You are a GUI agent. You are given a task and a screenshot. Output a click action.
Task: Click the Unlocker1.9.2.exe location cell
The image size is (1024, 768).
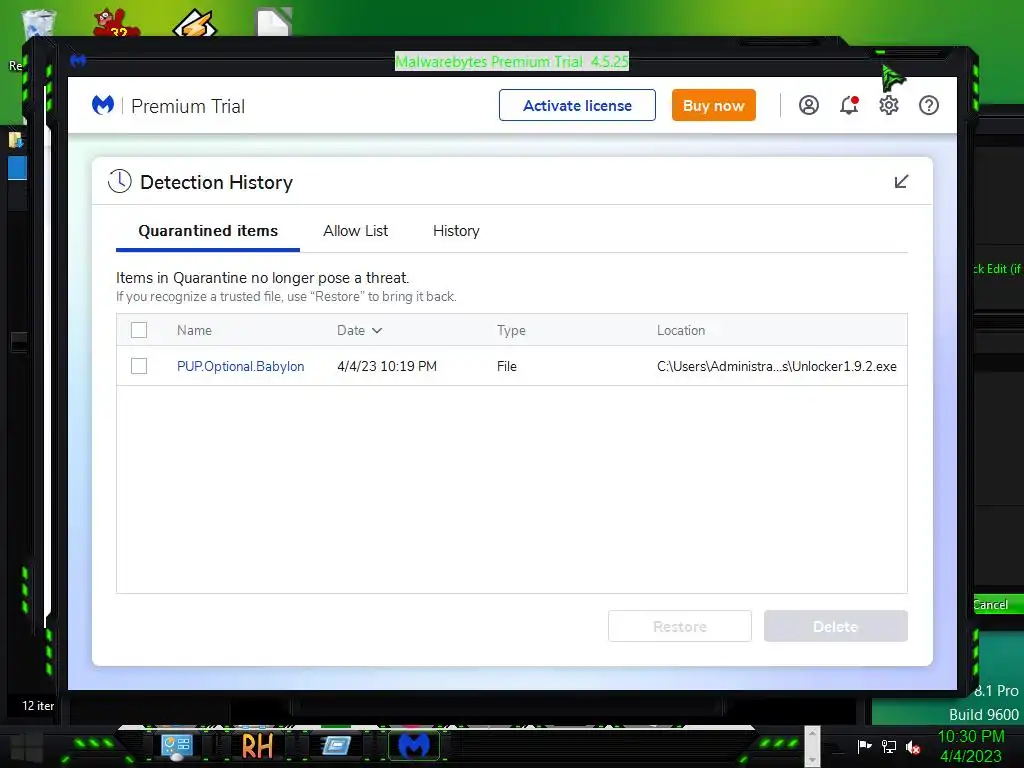[x=776, y=366]
